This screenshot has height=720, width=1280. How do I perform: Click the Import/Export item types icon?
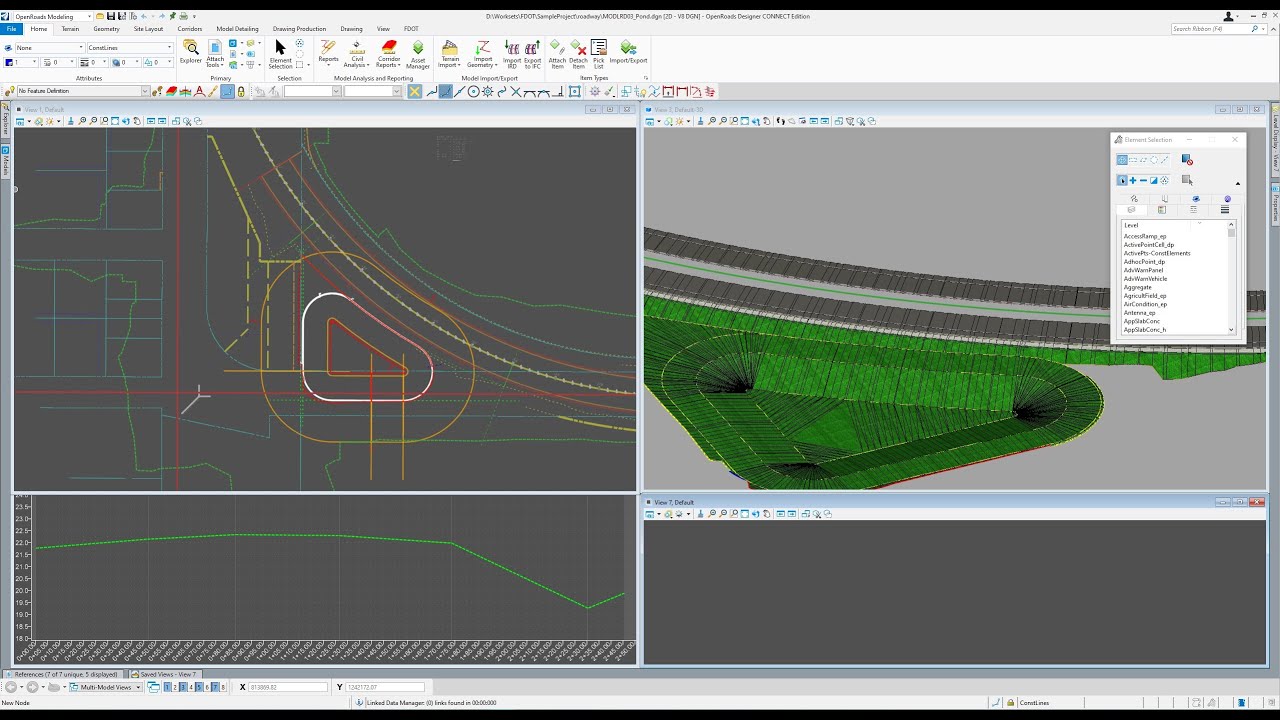(628, 52)
